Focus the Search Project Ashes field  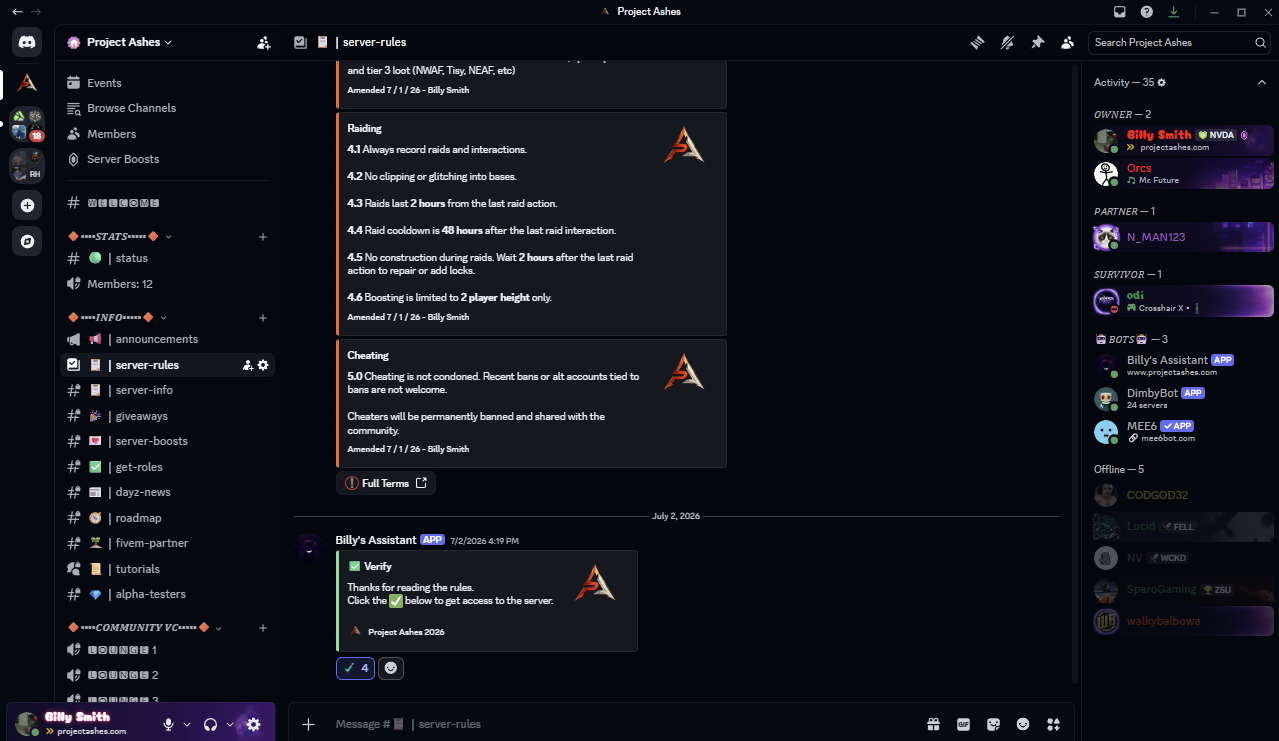pos(1180,42)
